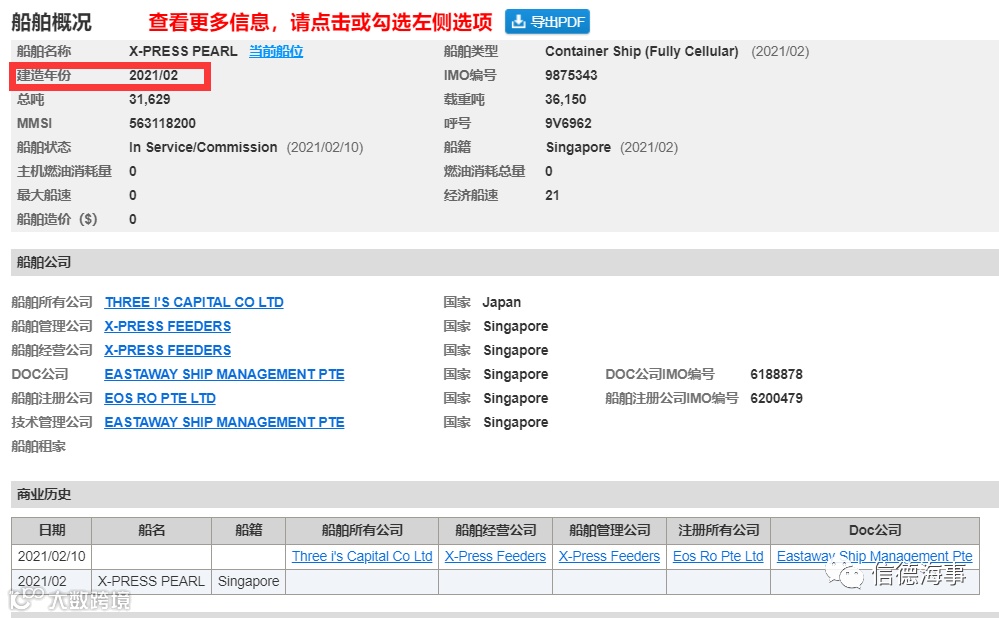Select X-PRESS PEARL cell in history table
This screenshot has height=618, width=999.
tap(152, 581)
